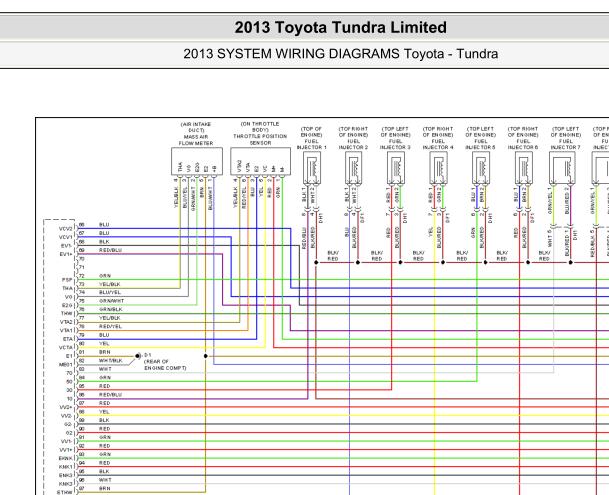Click the ETHW terminal label
609x495 pixels.
tap(65, 493)
